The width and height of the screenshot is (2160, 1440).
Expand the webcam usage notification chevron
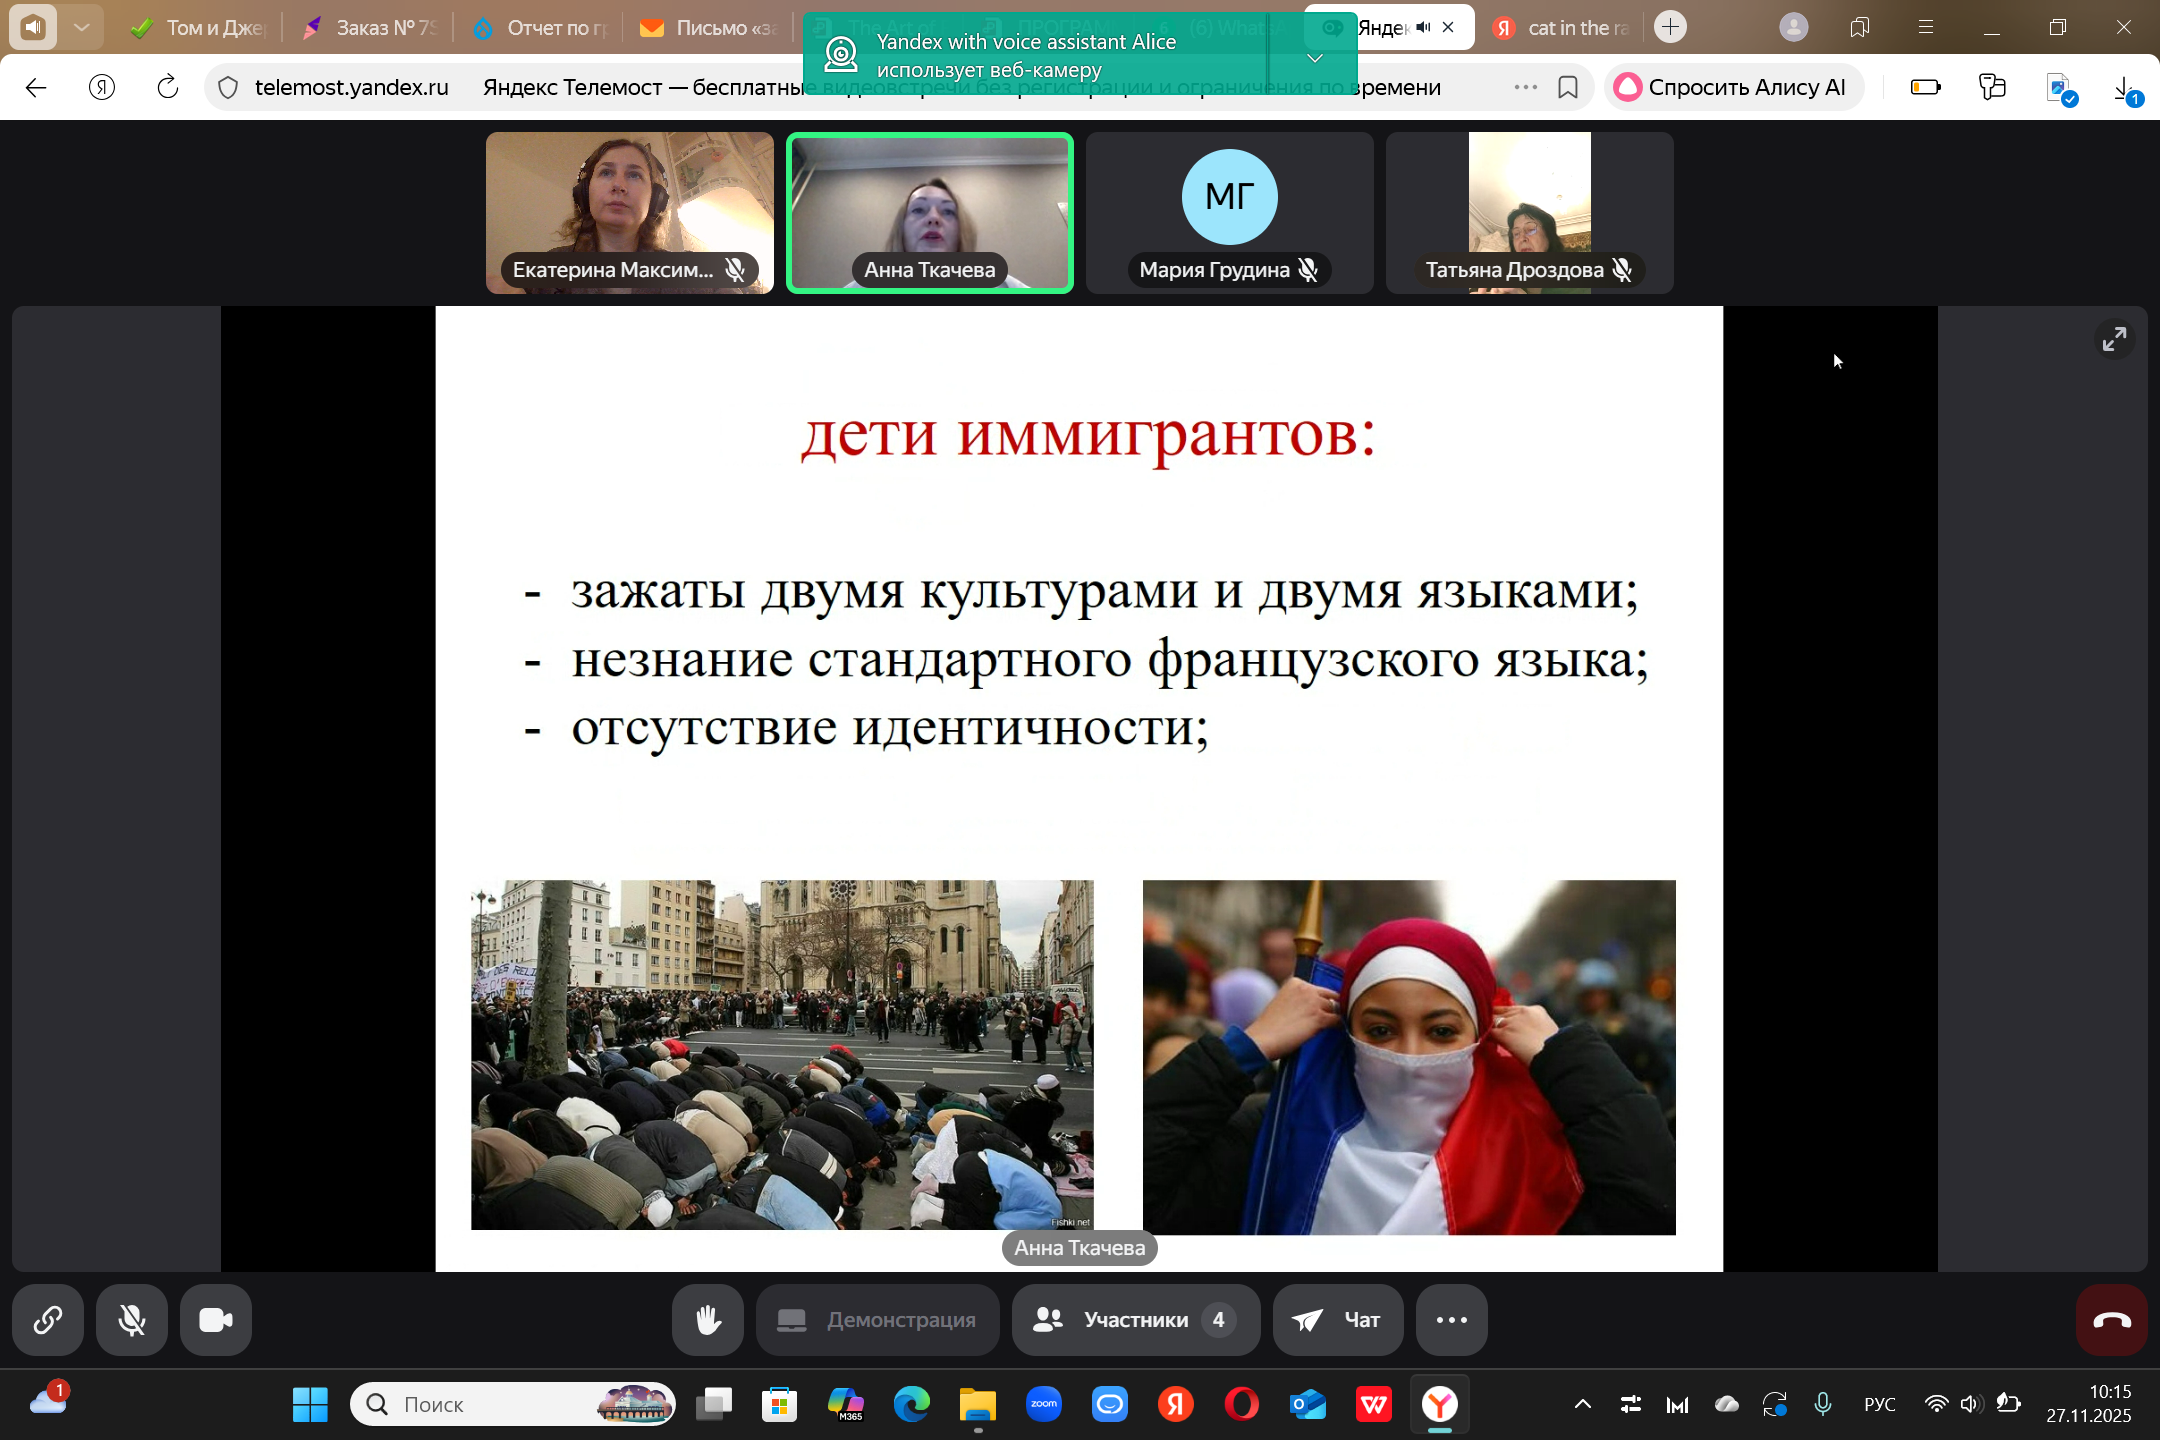point(1315,58)
